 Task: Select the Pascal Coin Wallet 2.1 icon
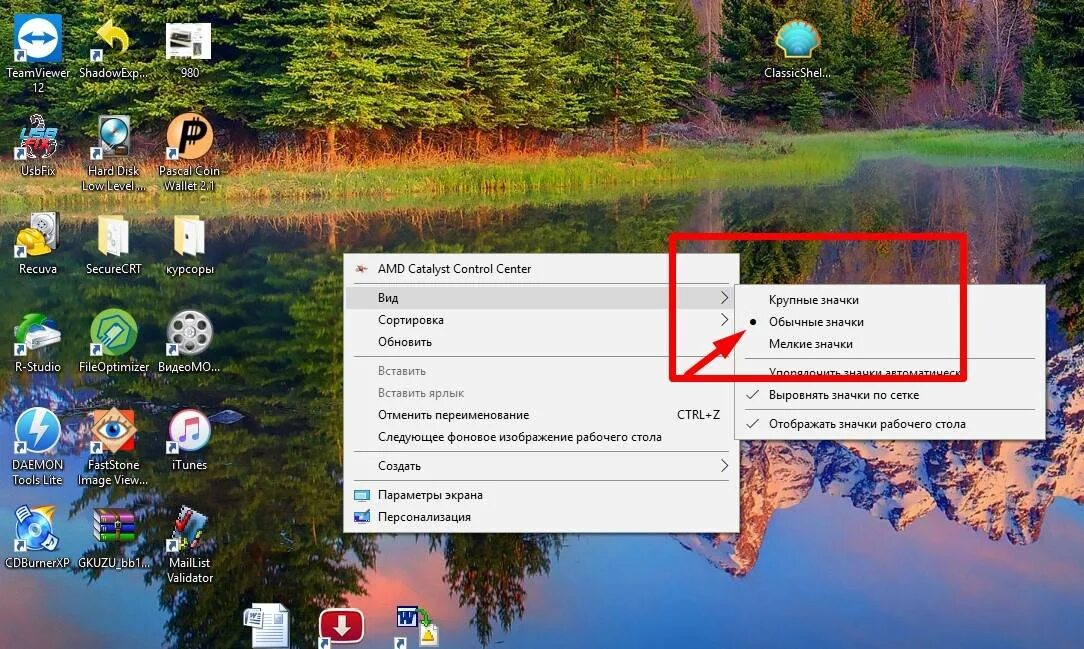coord(189,136)
